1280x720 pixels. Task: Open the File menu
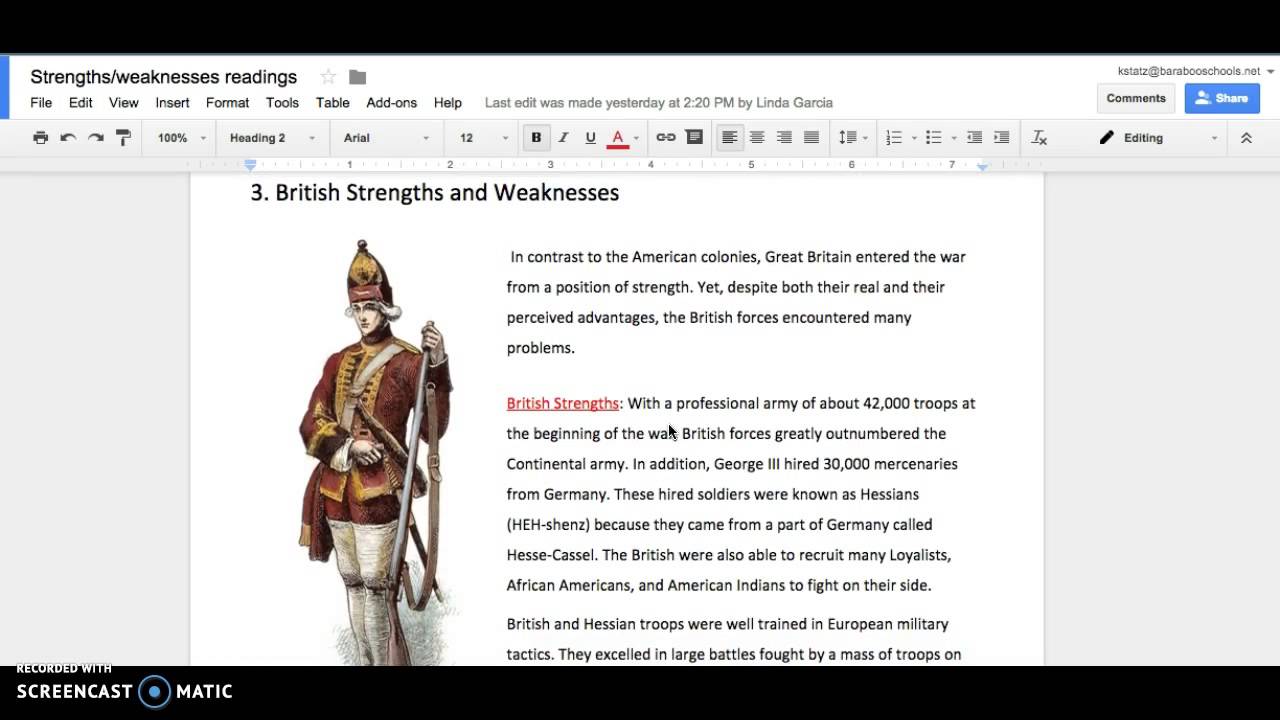tap(41, 102)
